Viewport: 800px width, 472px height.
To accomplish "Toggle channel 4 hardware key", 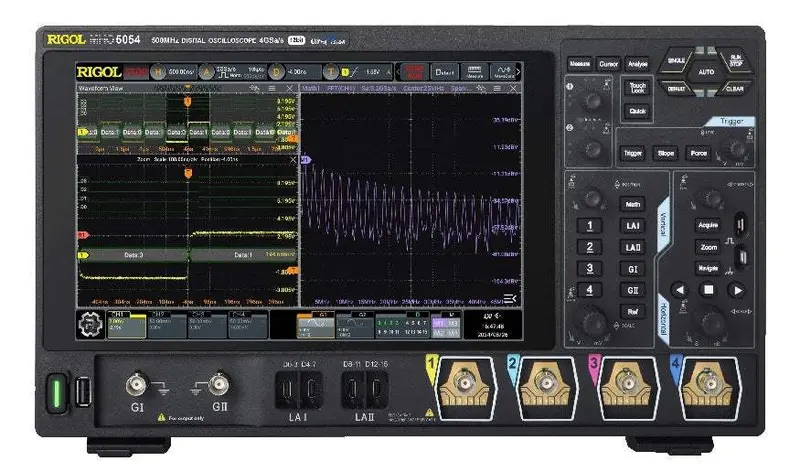I will click(x=589, y=290).
